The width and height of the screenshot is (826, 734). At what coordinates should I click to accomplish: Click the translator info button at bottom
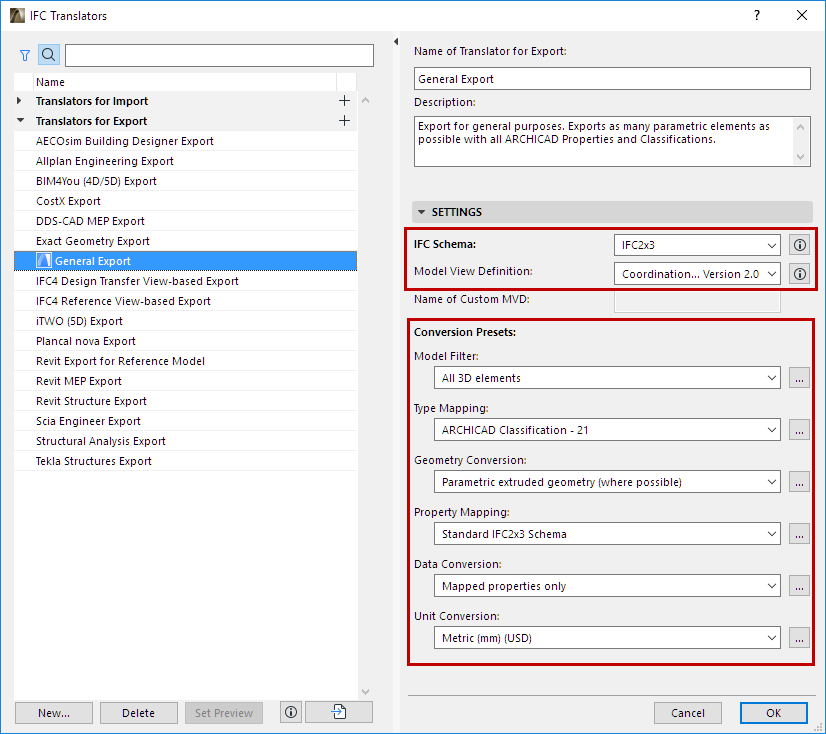[x=291, y=712]
